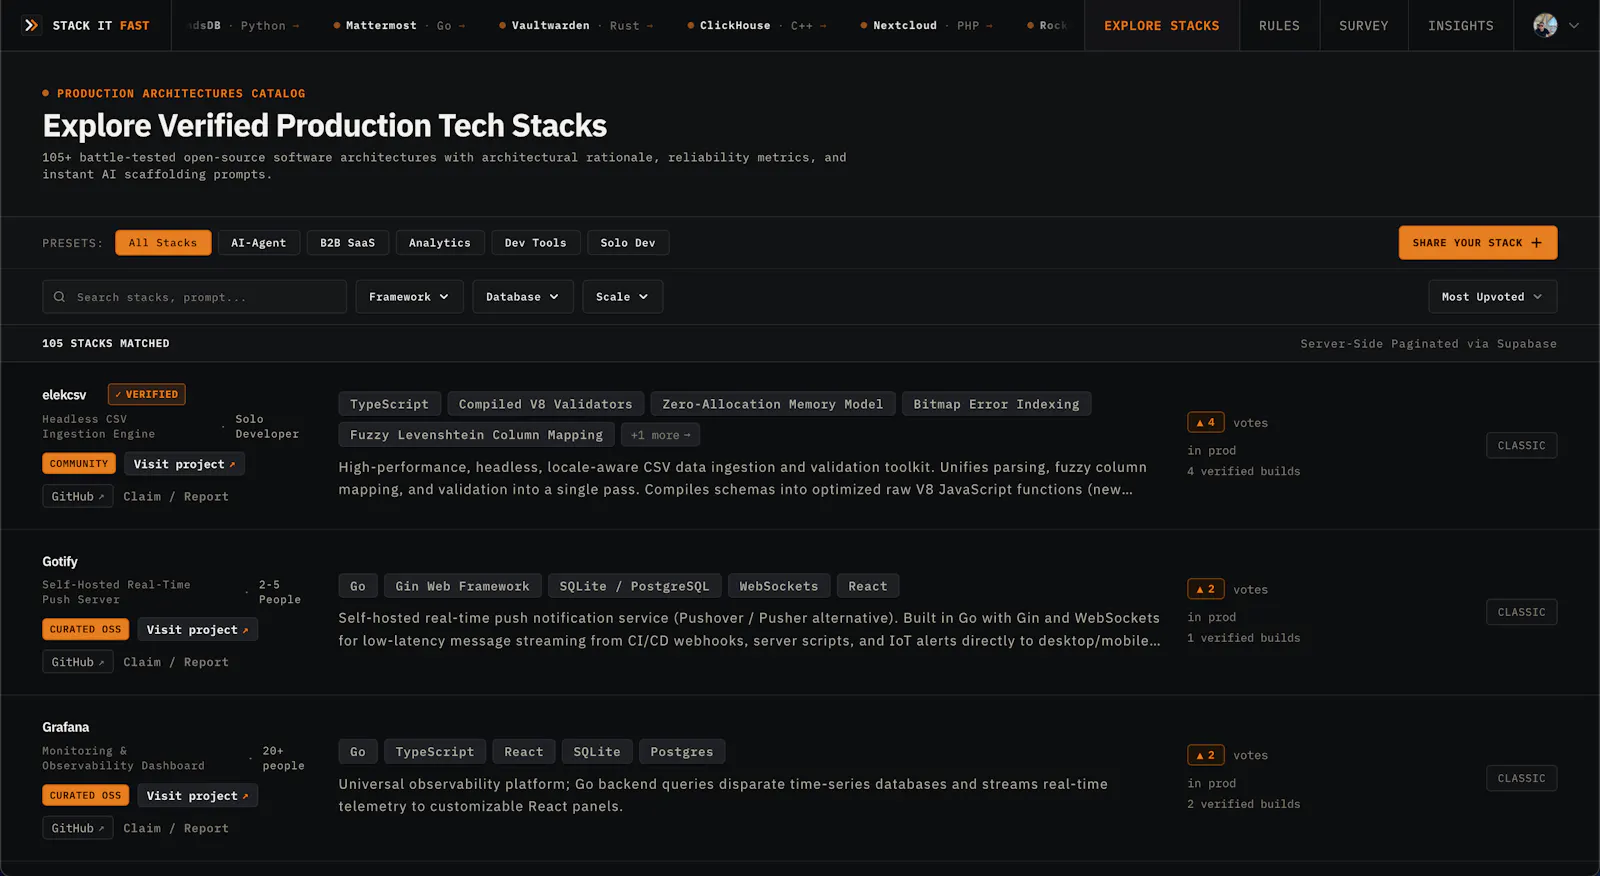The image size is (1600, 876).
Task: Select the B2B SaaS preset
Action: [347, 243]
